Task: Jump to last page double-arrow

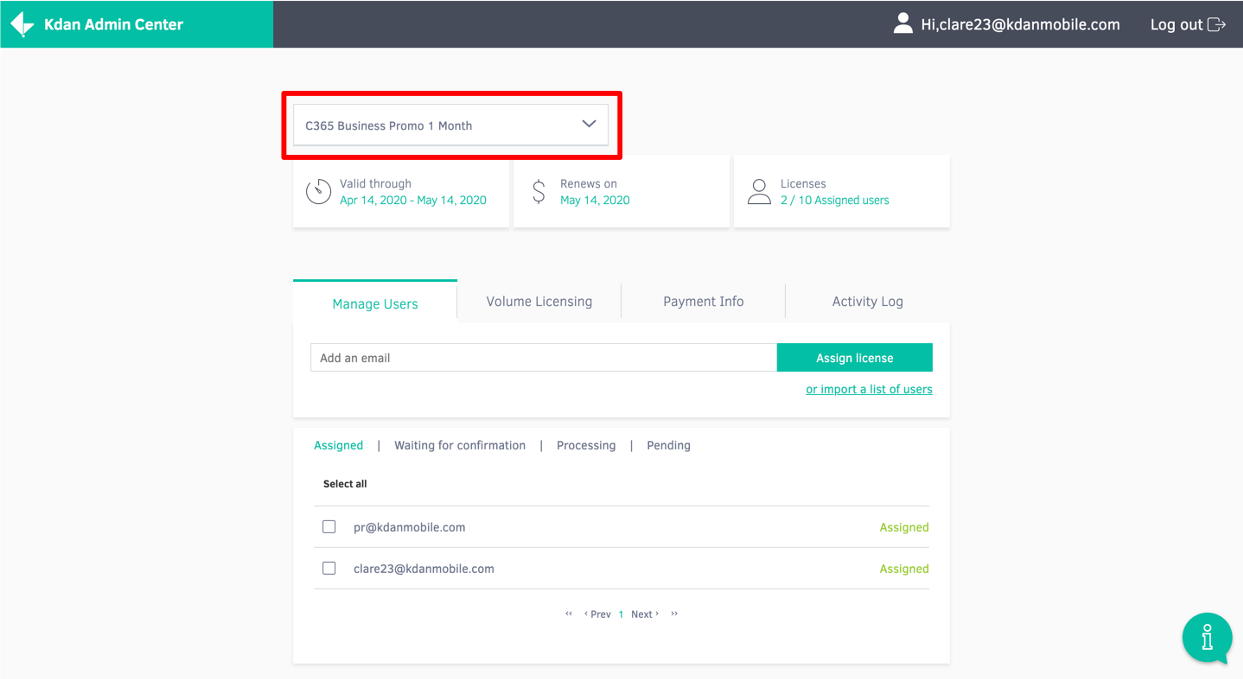Action: (674, 614)
